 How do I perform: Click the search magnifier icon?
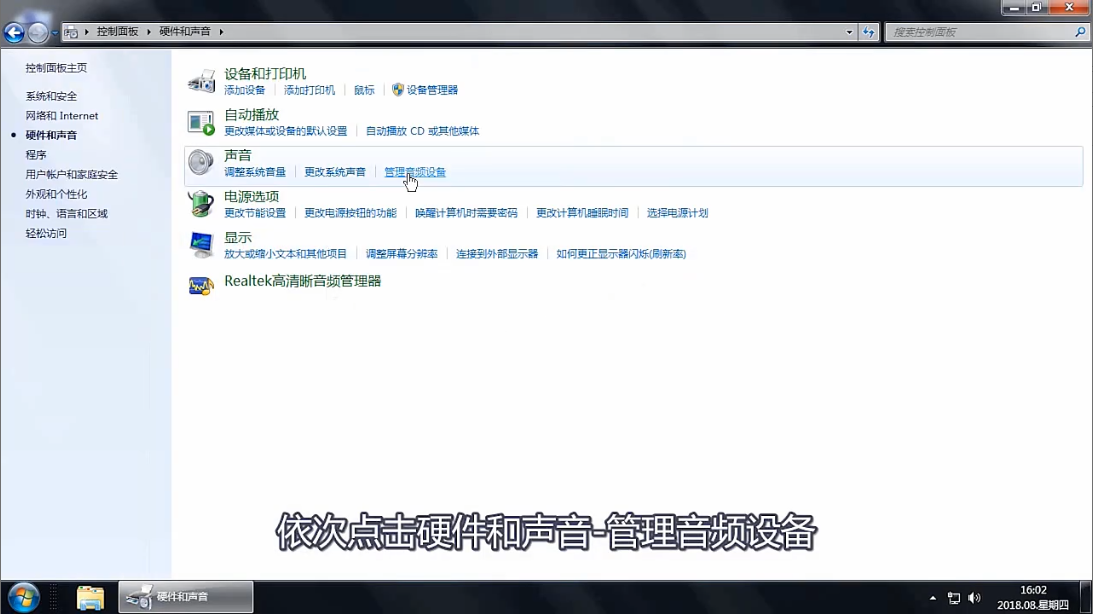click(1080, 32)
